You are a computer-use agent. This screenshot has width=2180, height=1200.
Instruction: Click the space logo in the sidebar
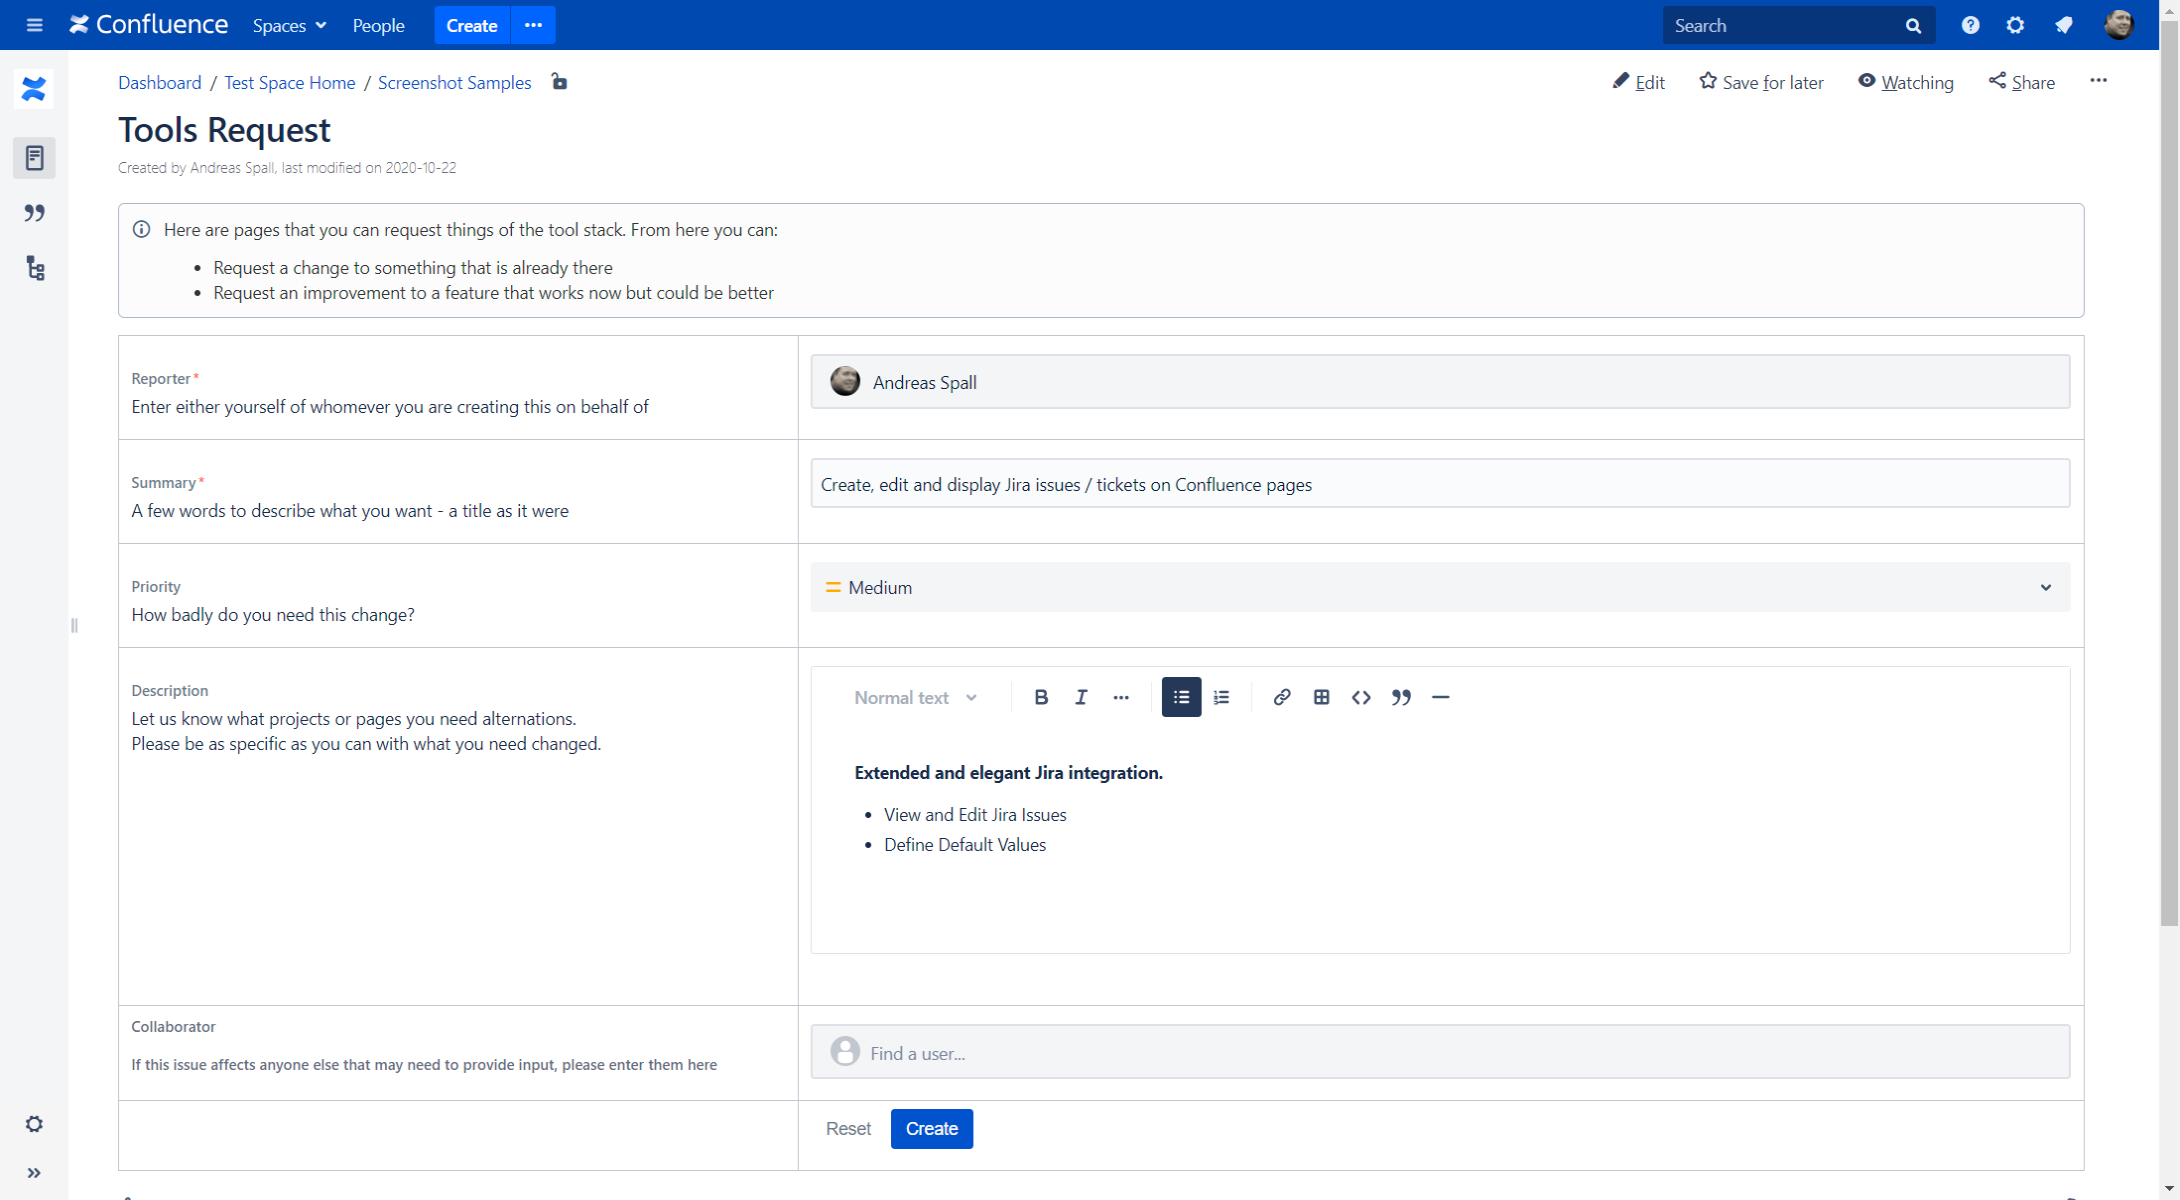tap(34, 90)
